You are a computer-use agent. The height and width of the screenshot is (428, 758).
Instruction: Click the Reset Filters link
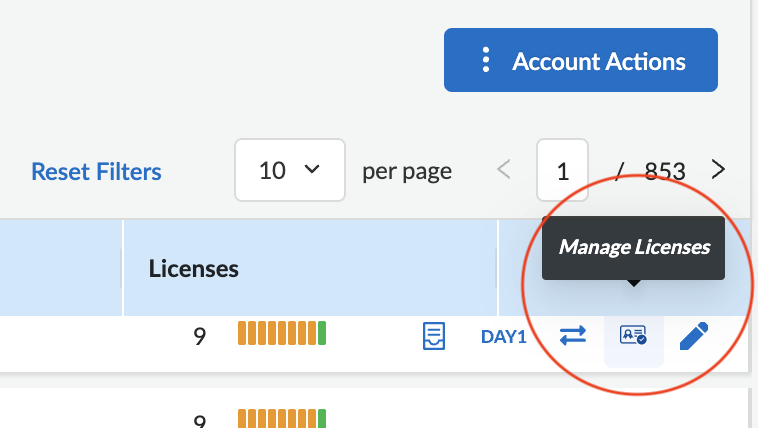coord(96,171)
